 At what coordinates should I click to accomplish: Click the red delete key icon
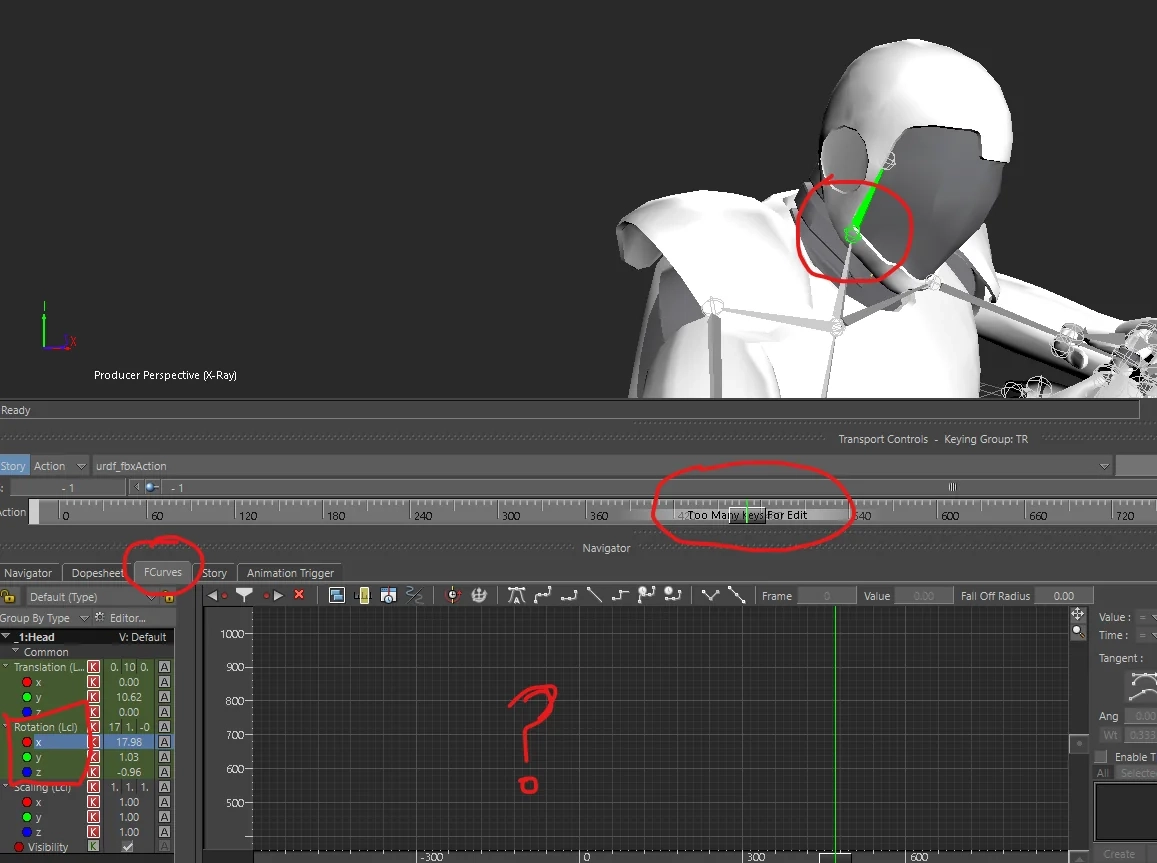click(298, 595)
